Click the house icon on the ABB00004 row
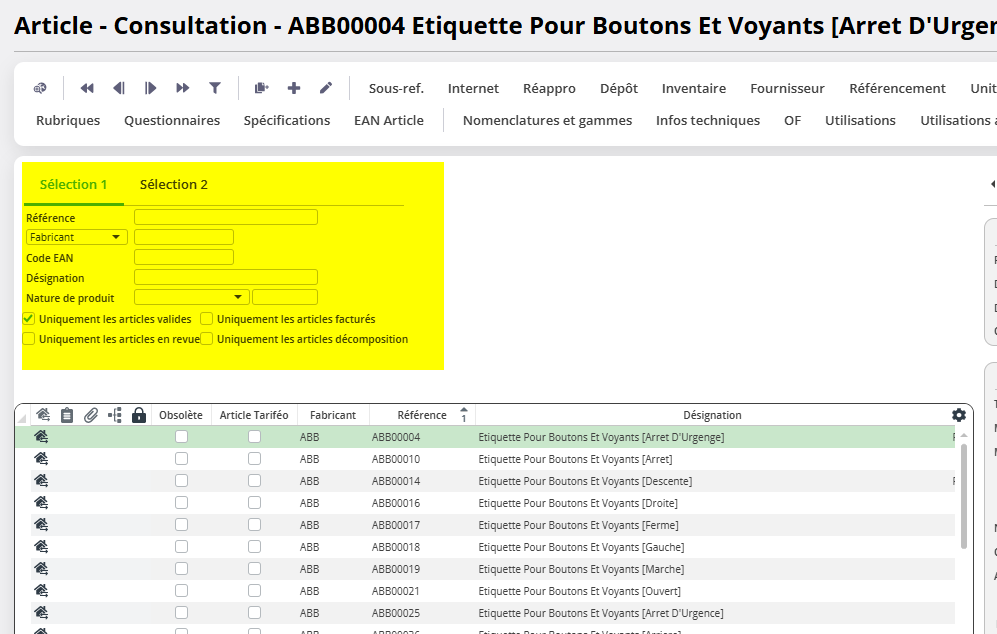This screenshot has height=634, width=997. coord(41,437)
